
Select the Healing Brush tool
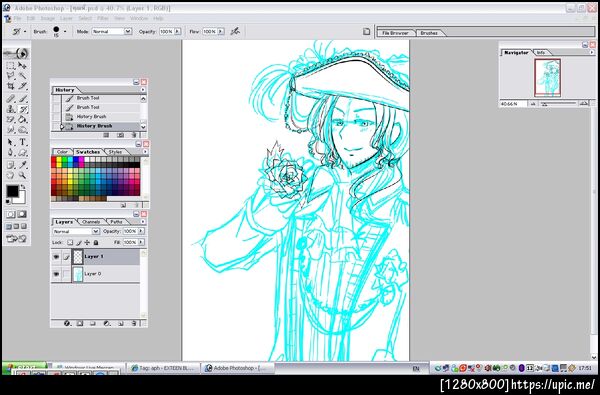coord(11,99)
